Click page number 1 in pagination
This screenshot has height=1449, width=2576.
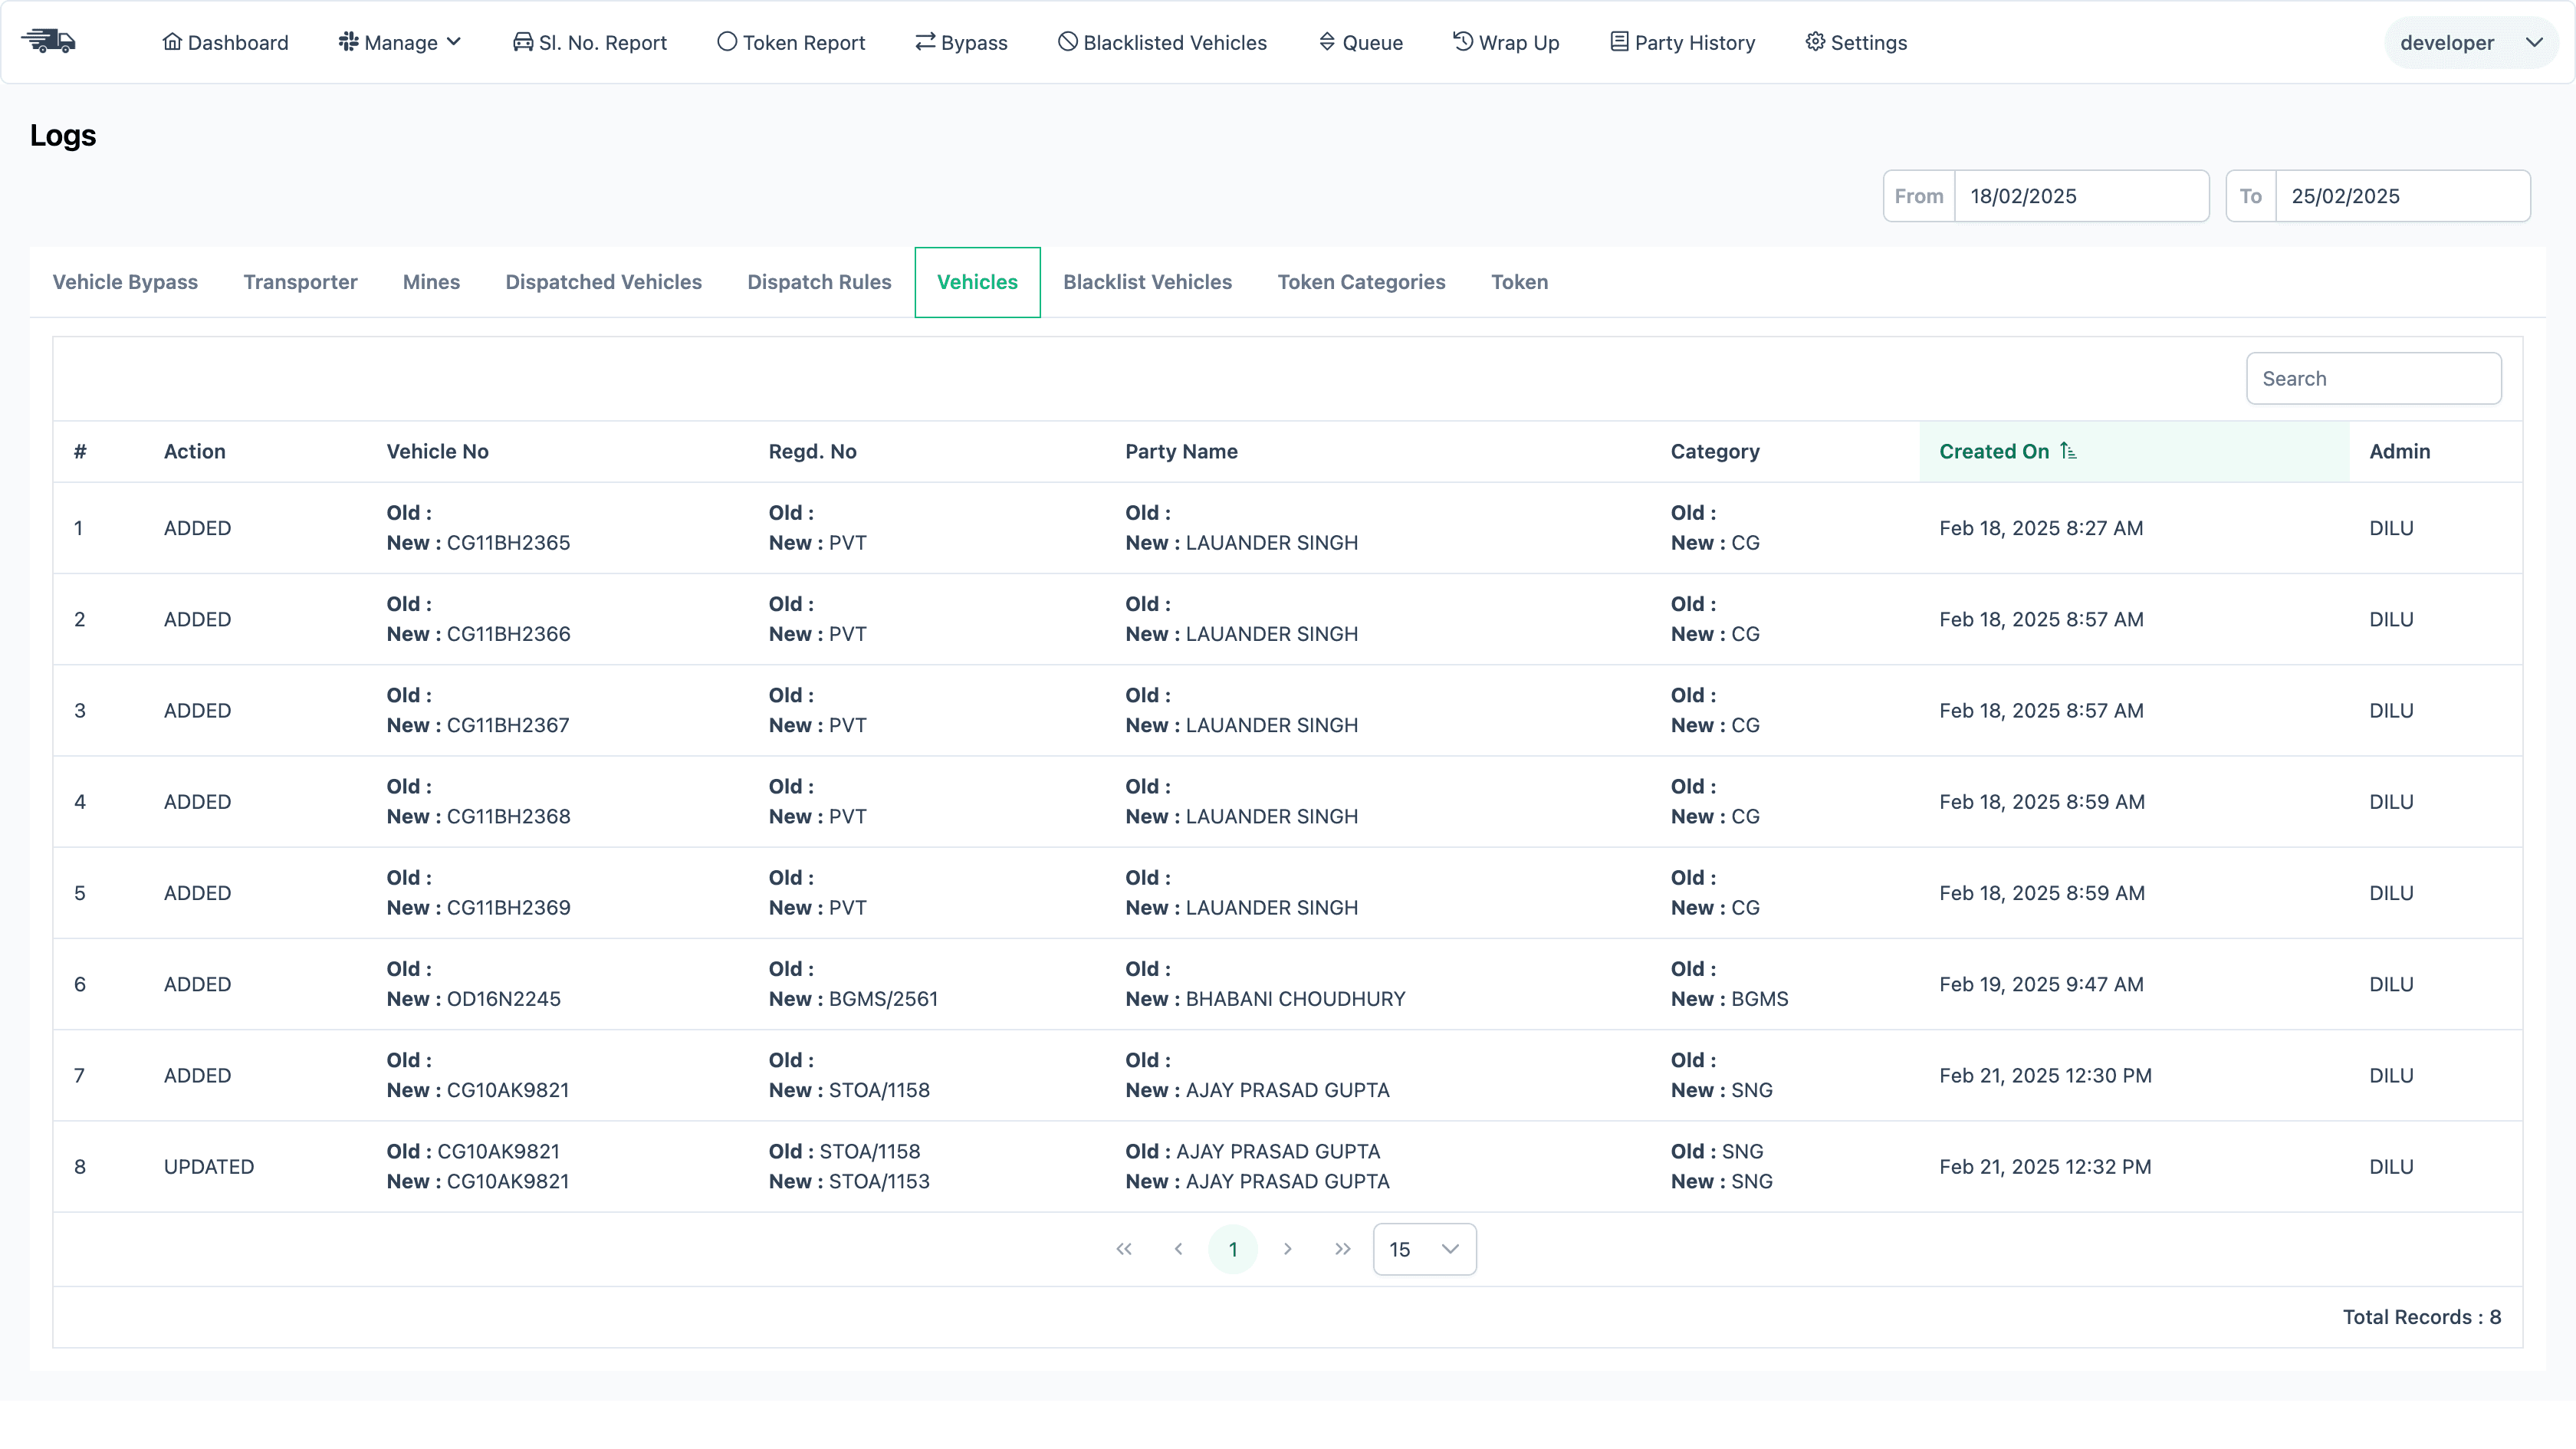(x=1233, y=1248)
